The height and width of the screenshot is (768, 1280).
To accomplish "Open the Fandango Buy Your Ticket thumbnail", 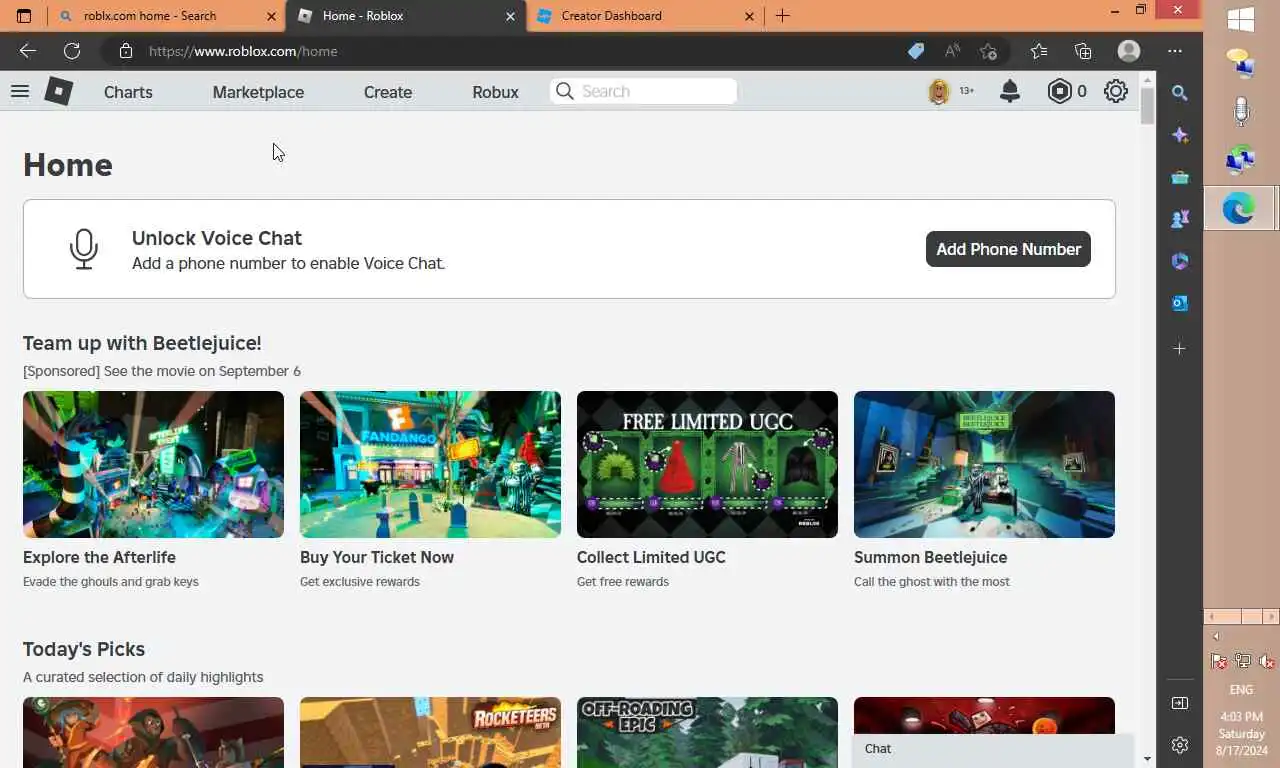I will pos(430,464).
